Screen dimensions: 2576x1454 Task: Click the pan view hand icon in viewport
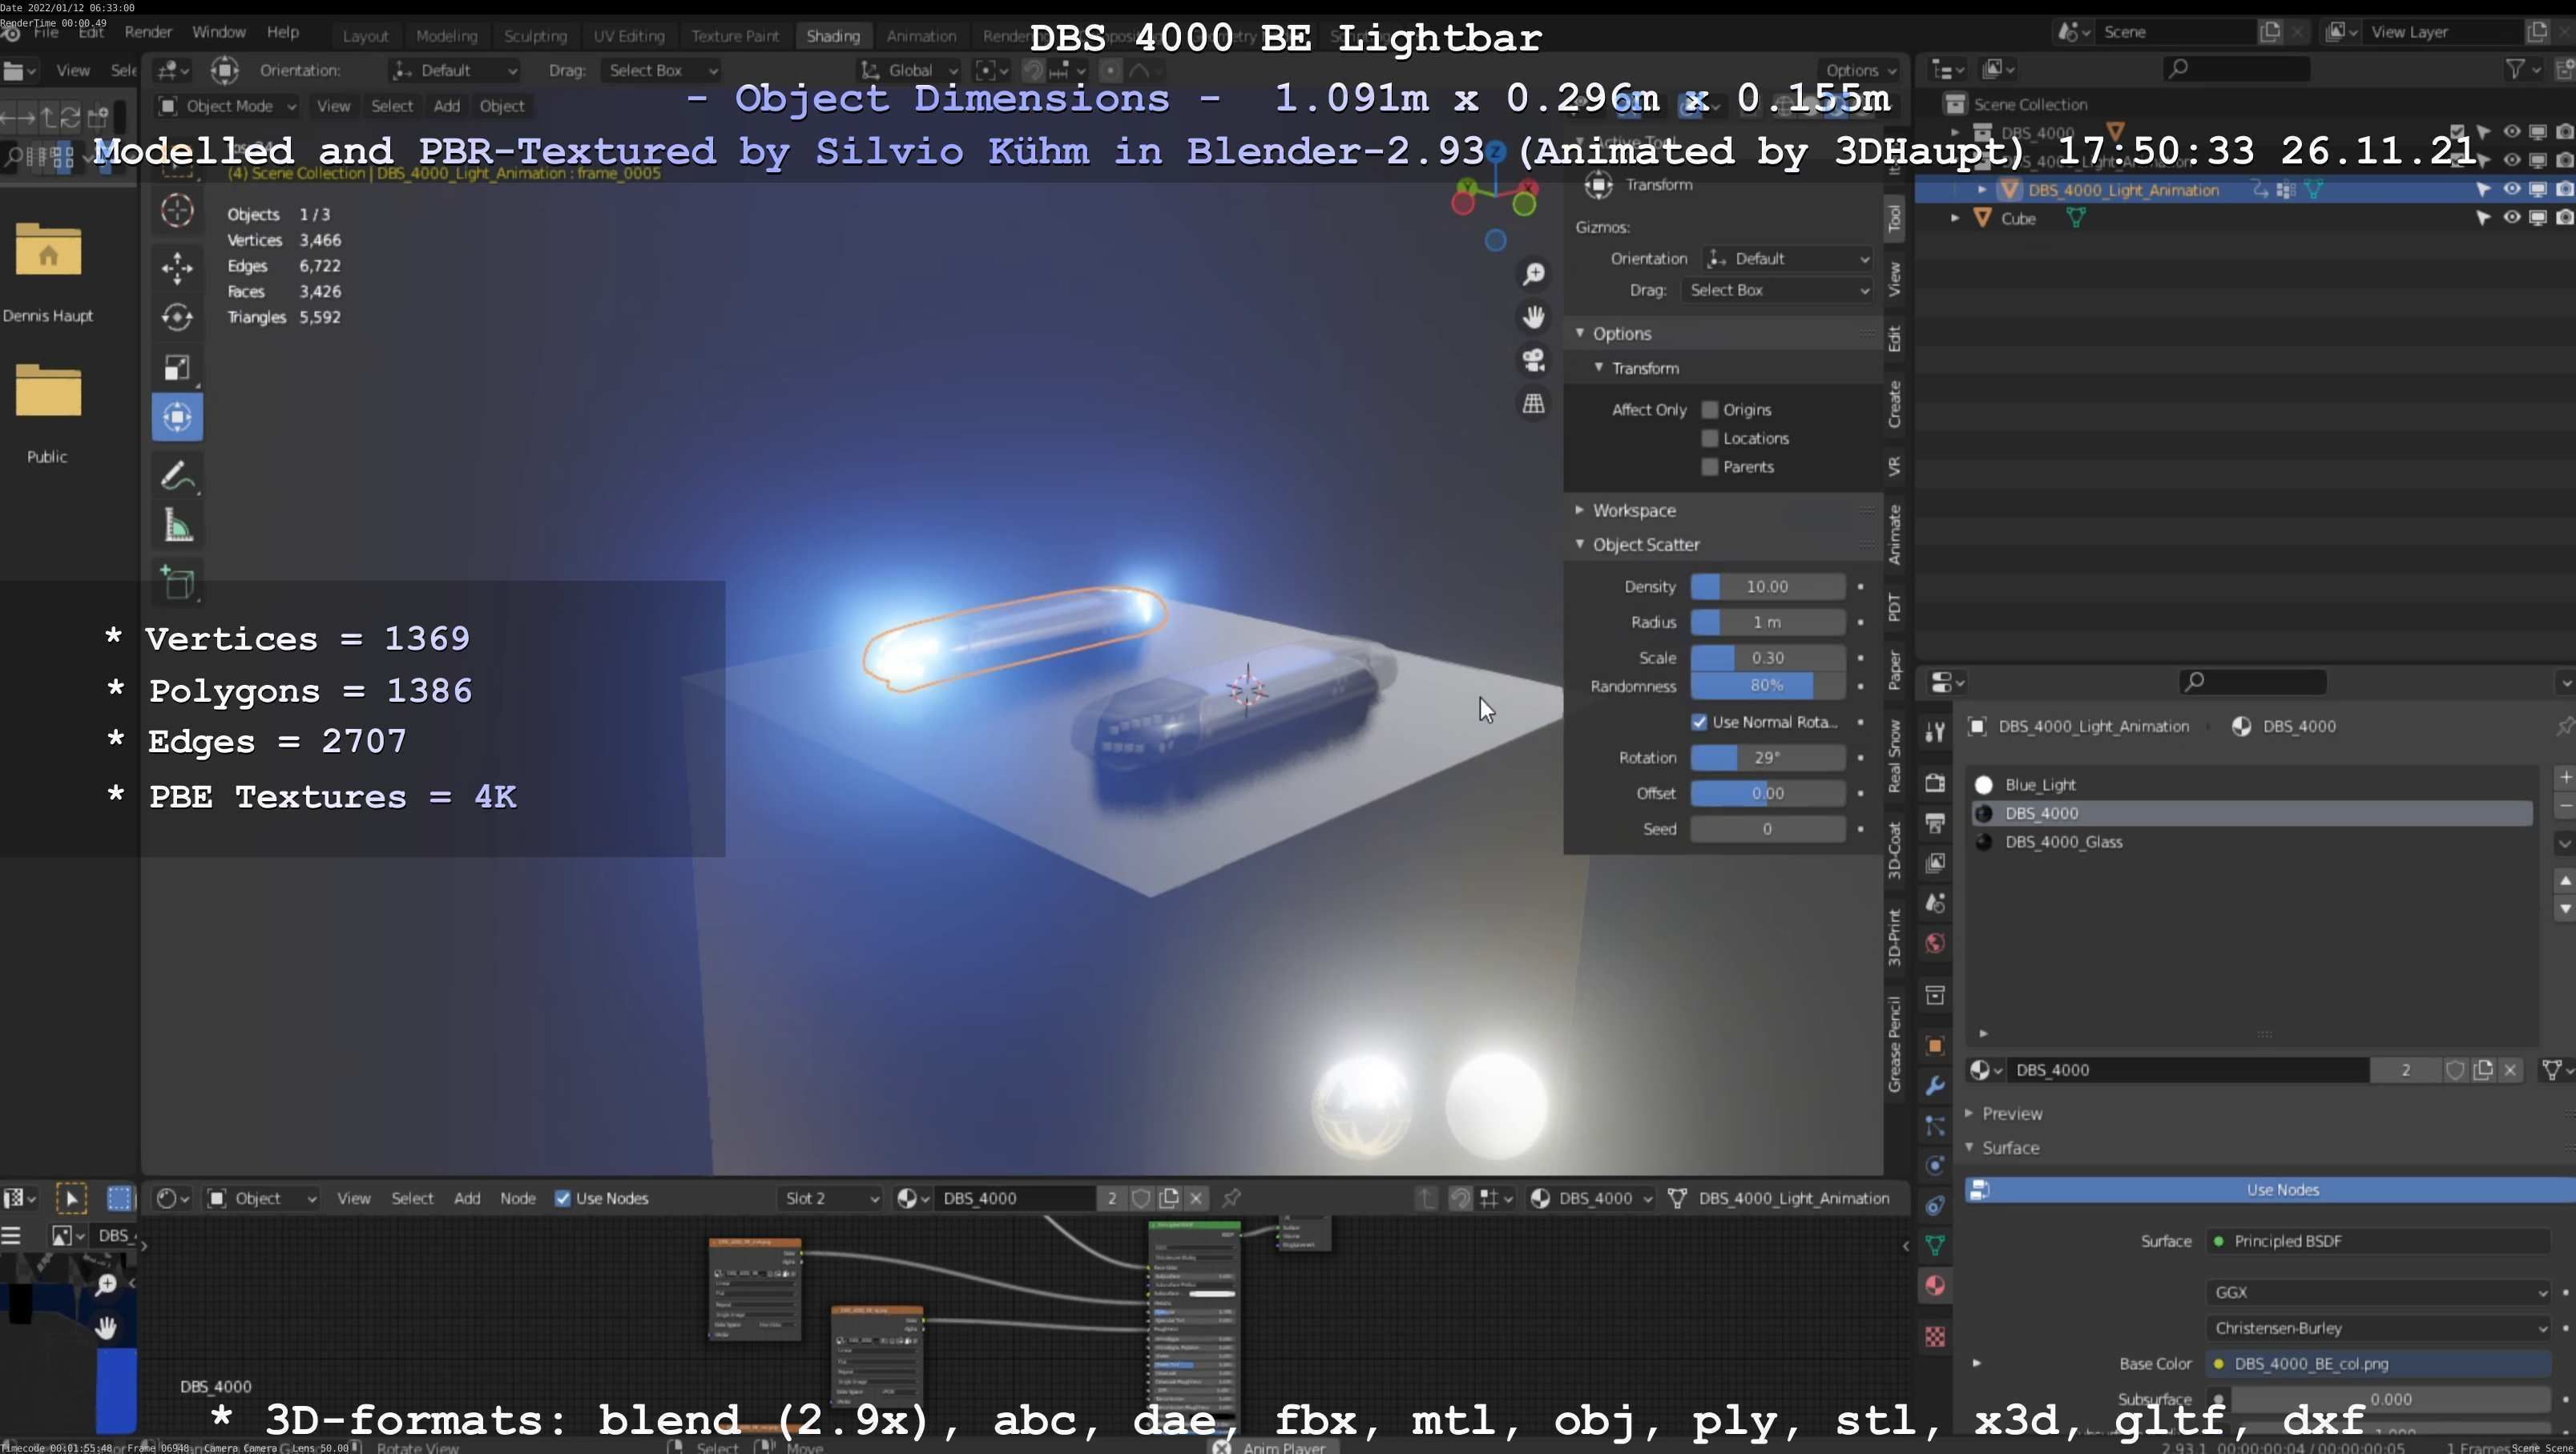pyautogui.click(x=1533, y=317)
